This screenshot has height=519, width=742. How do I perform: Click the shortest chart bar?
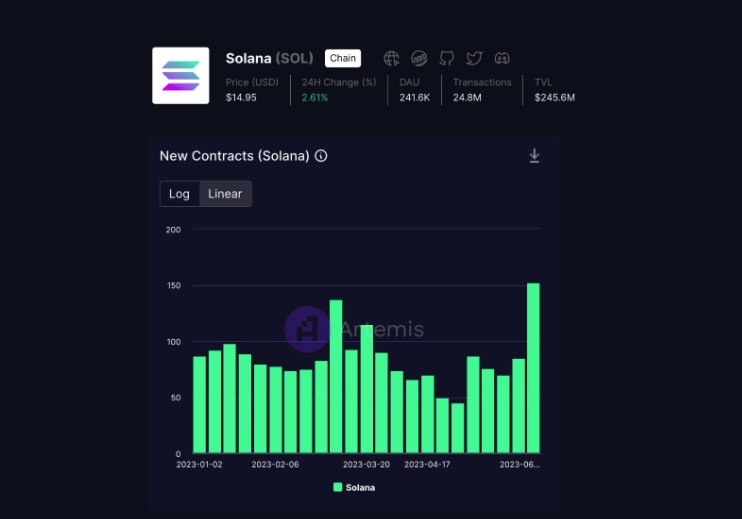[458, 428]
